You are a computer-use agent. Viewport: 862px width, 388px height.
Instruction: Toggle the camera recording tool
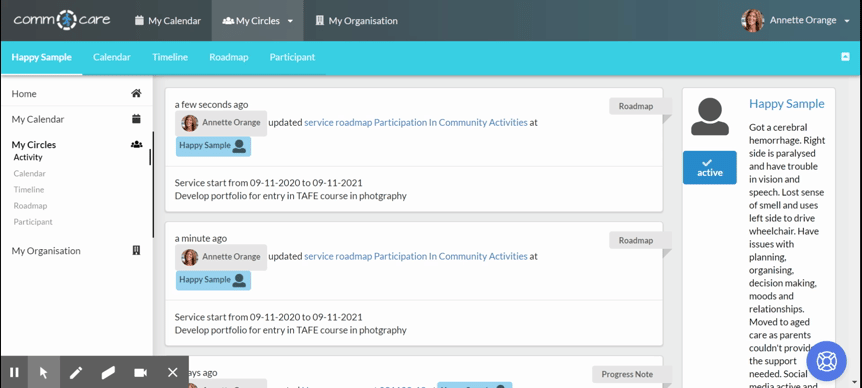click(141, 373)
